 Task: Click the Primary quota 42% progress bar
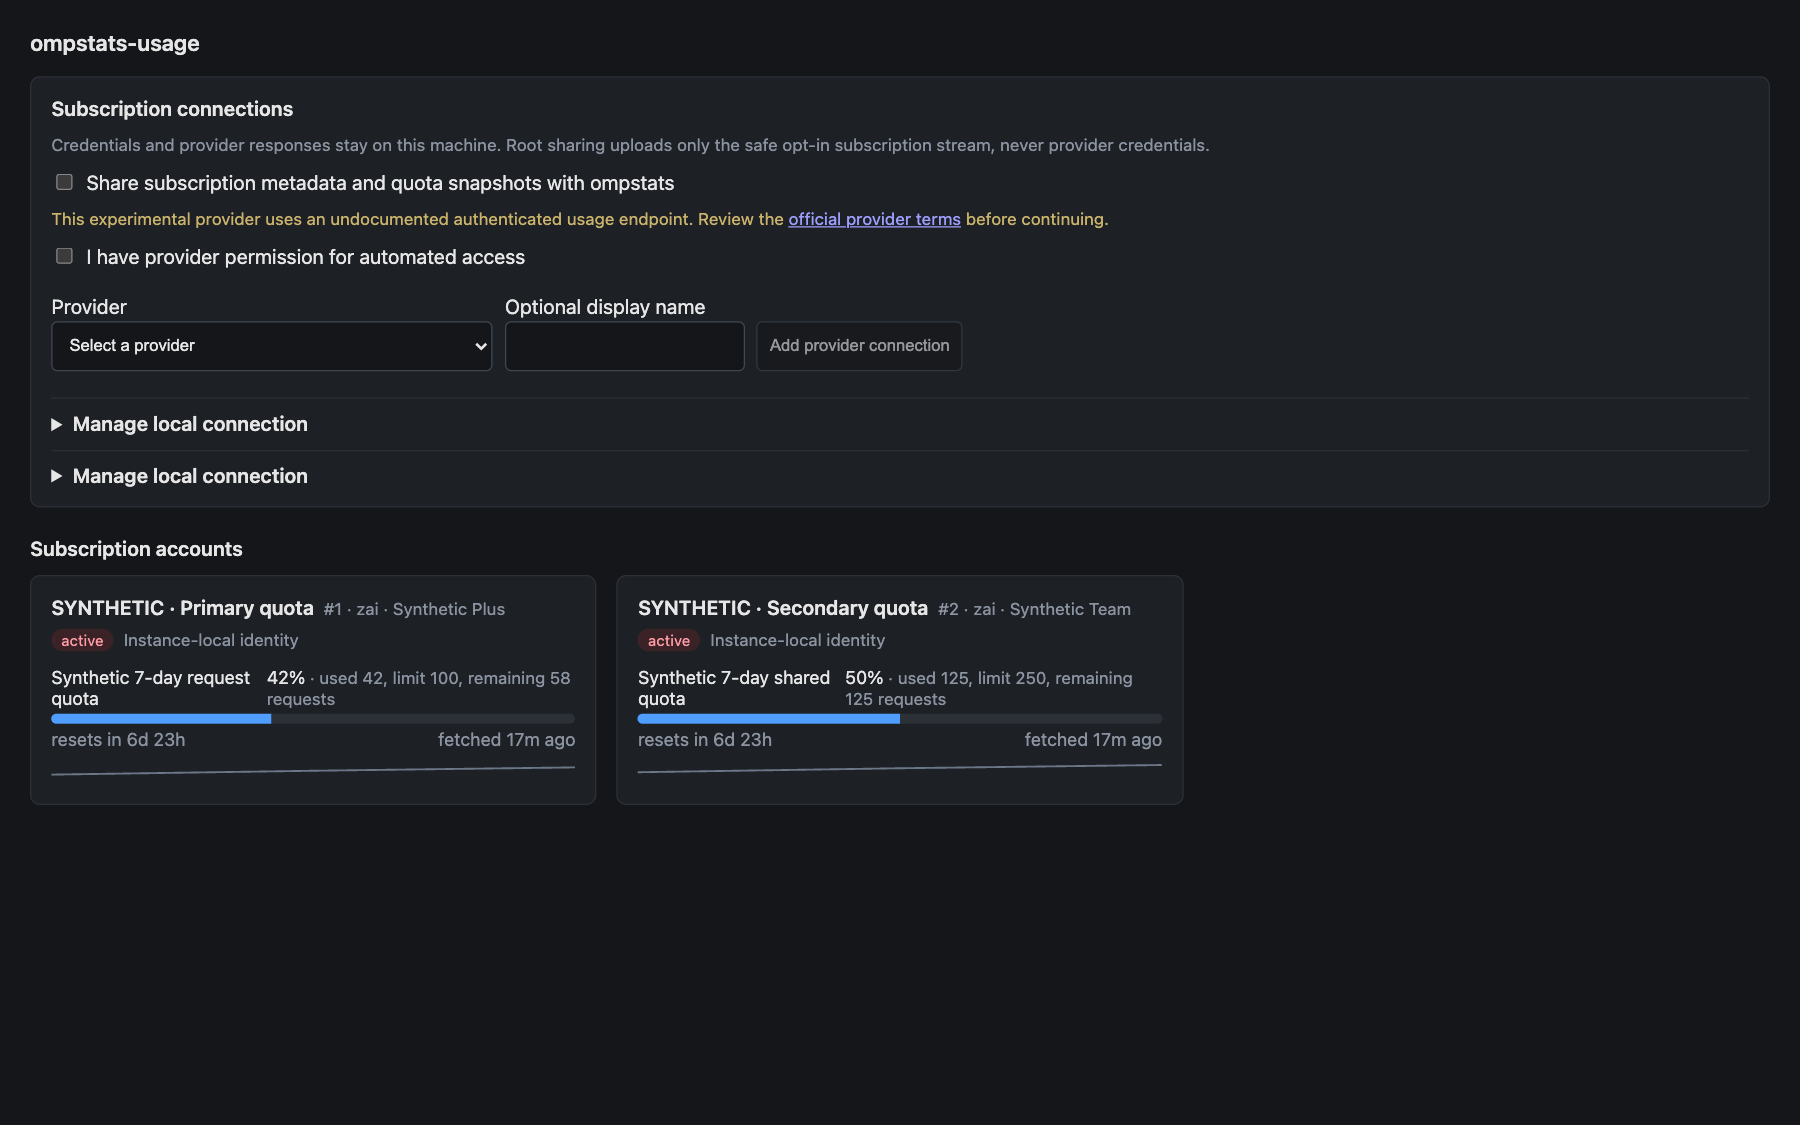click(313, 718)
